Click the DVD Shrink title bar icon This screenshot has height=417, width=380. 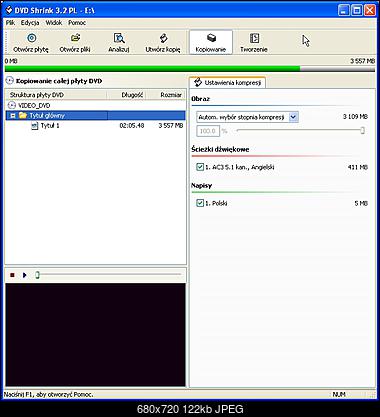(9, 10)
